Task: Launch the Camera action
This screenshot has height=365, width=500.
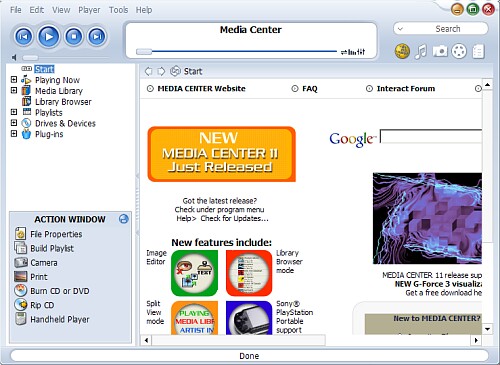Action: [x=44, y=263]
